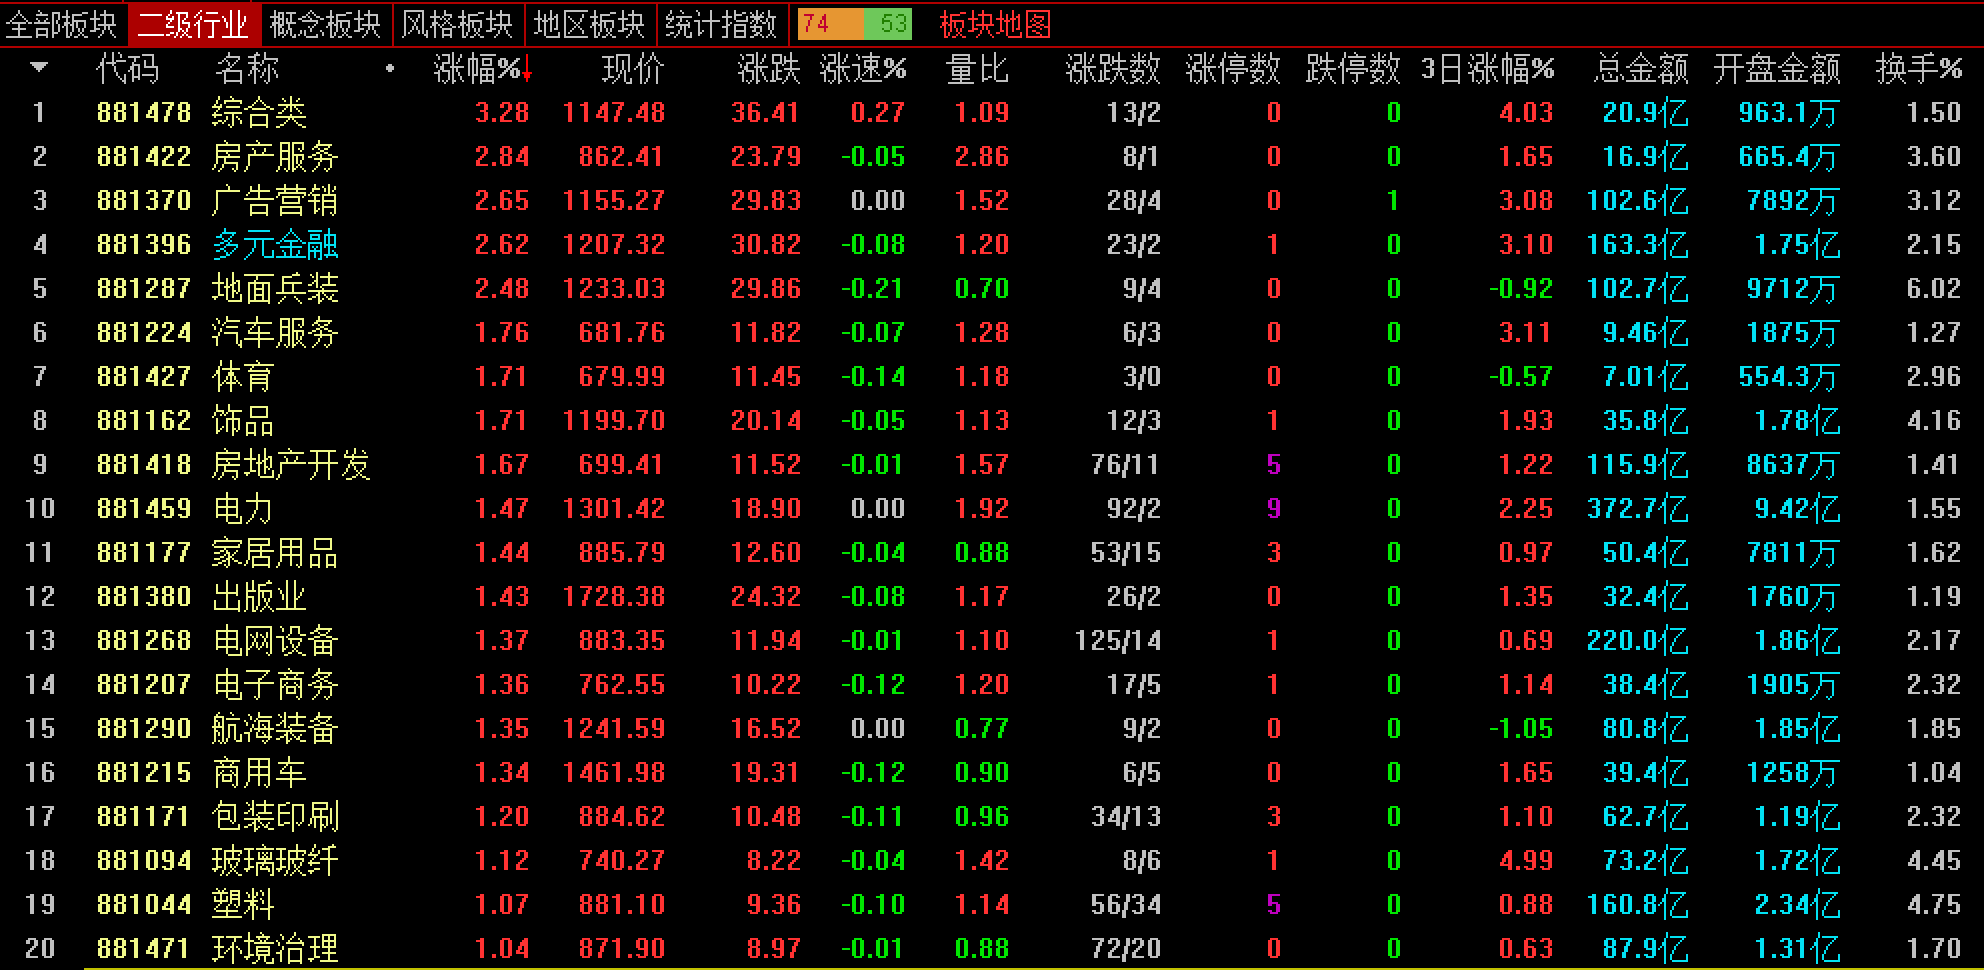Image resolution: width=1984 pixels, height=970 pixels.
Task: Select the 地面兵装 sector name
Action: click(275, 289)
